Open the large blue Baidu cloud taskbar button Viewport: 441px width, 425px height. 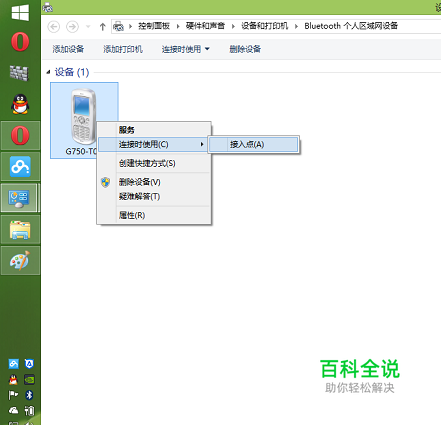20,167
